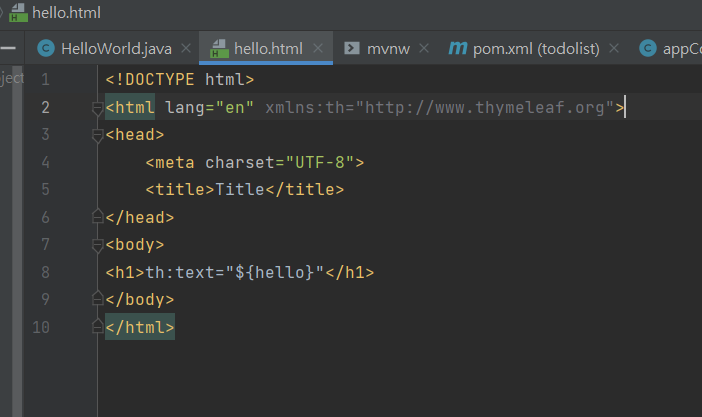The image size is (702, 417).
Task: Close the HelloWorld.java tab
Action: tap(187, 48)
